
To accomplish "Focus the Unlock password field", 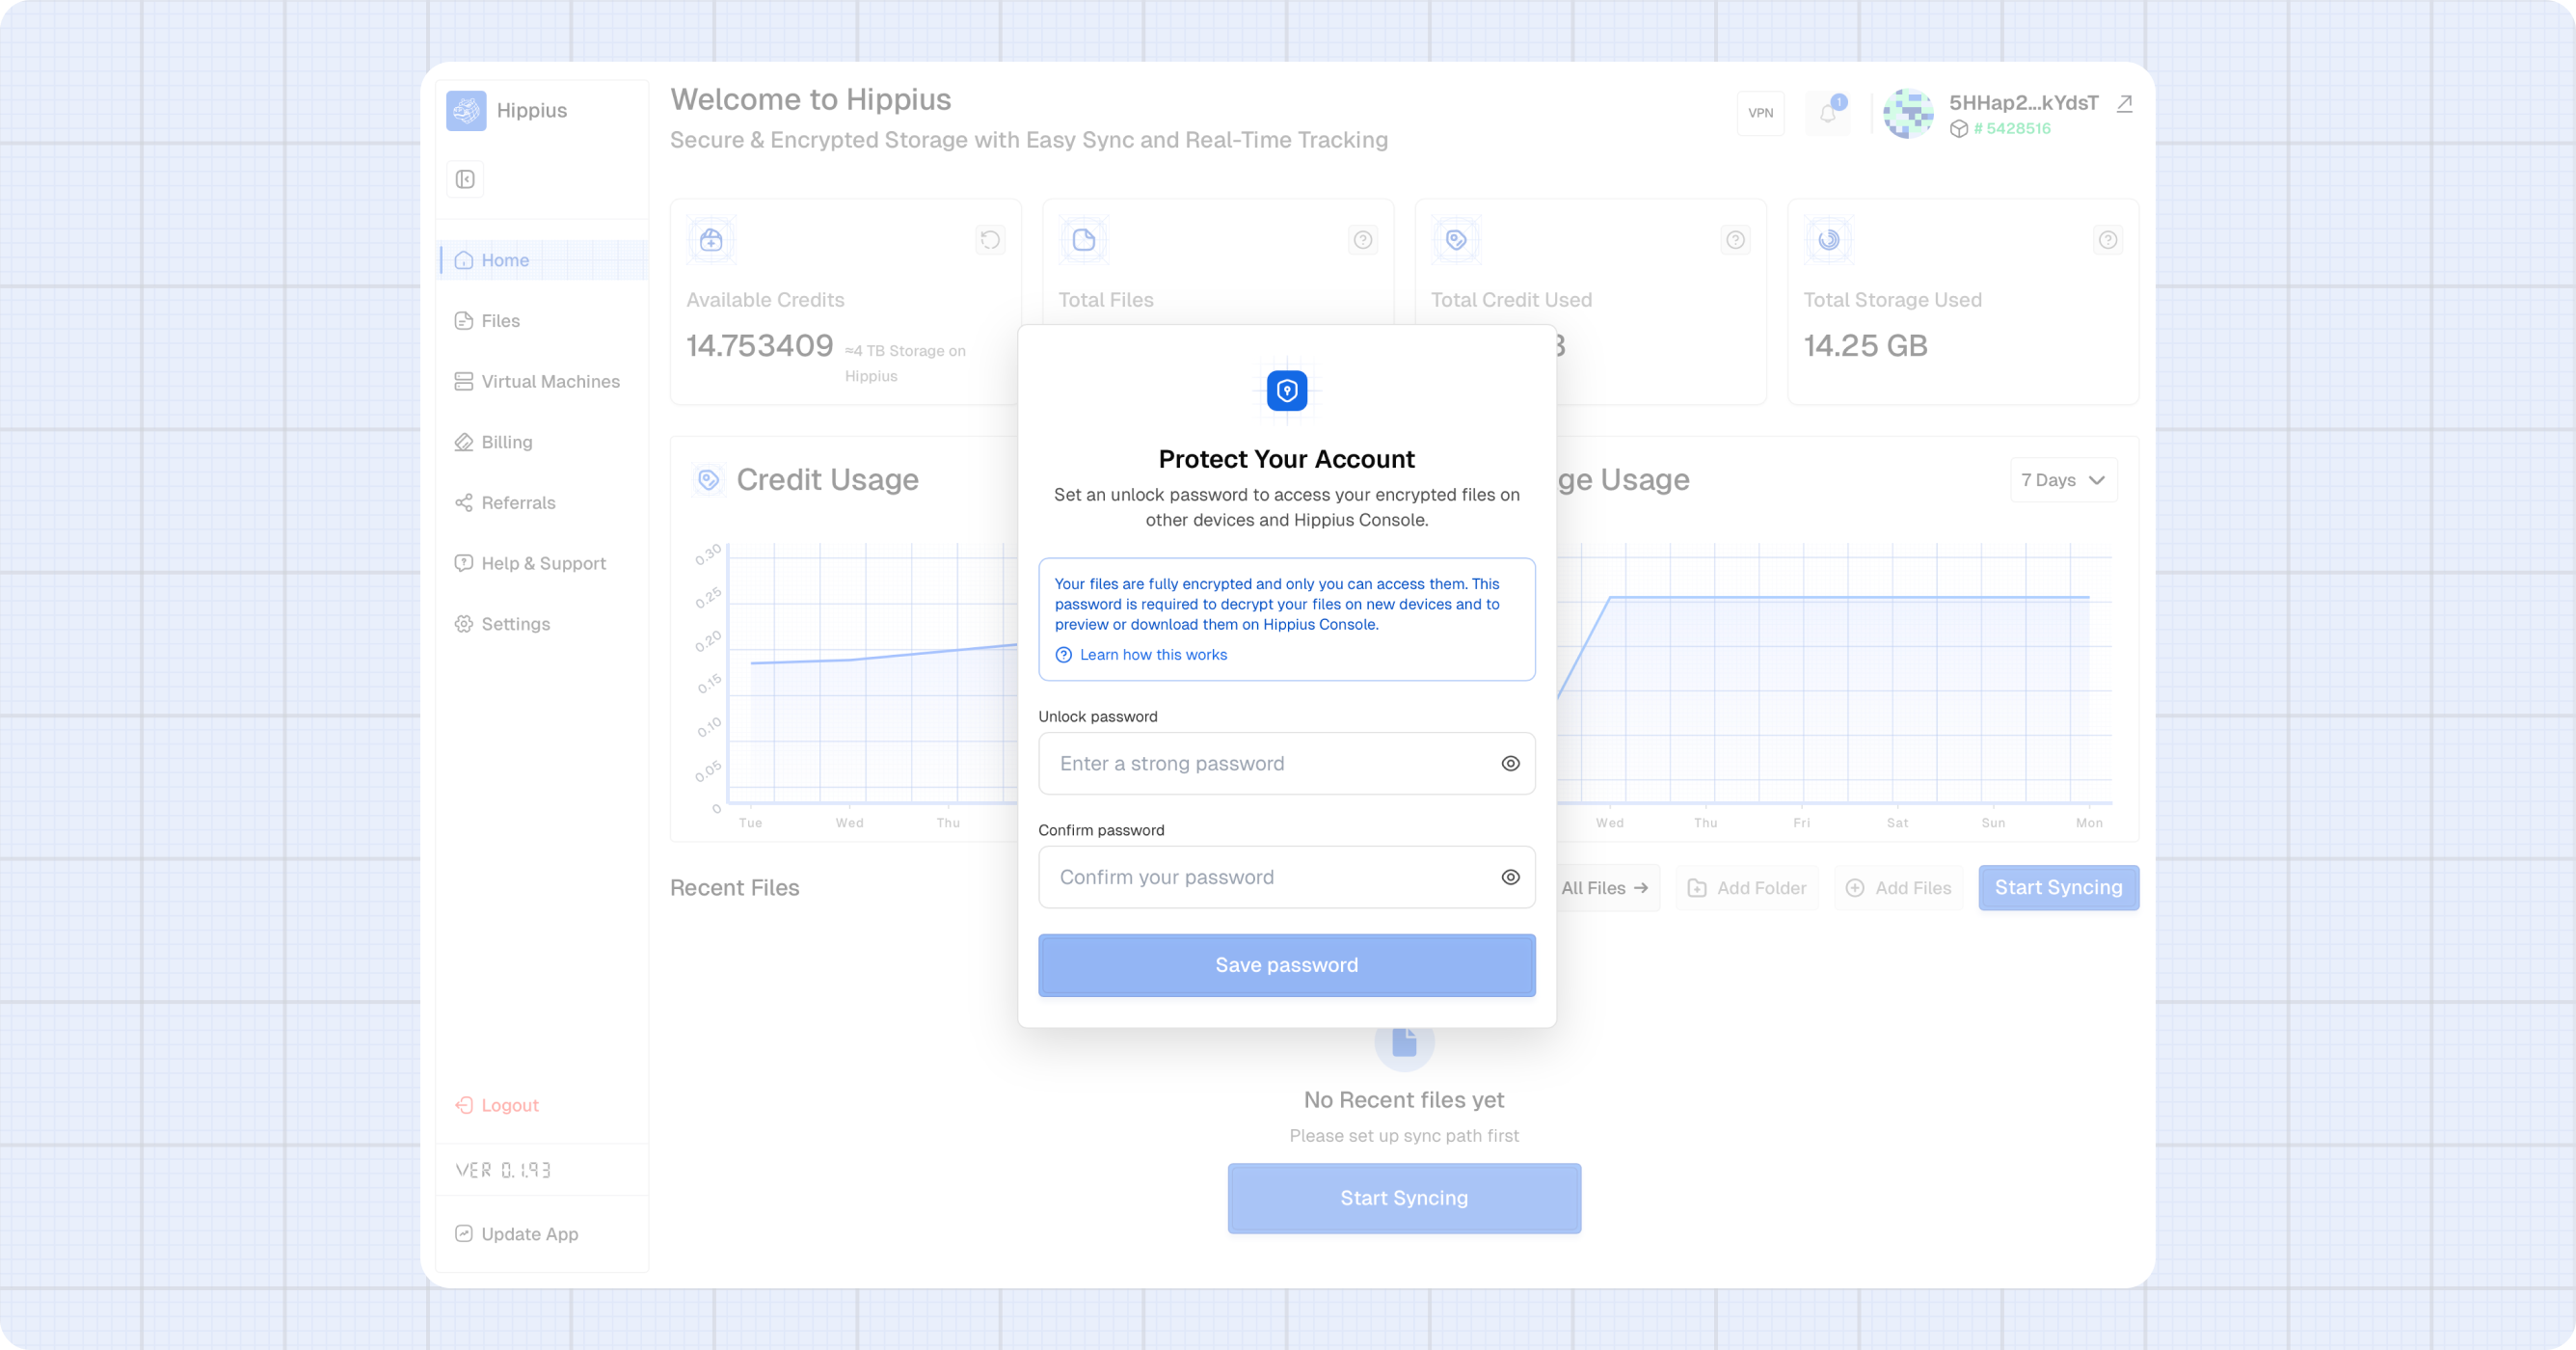I will pos(1286,763).
